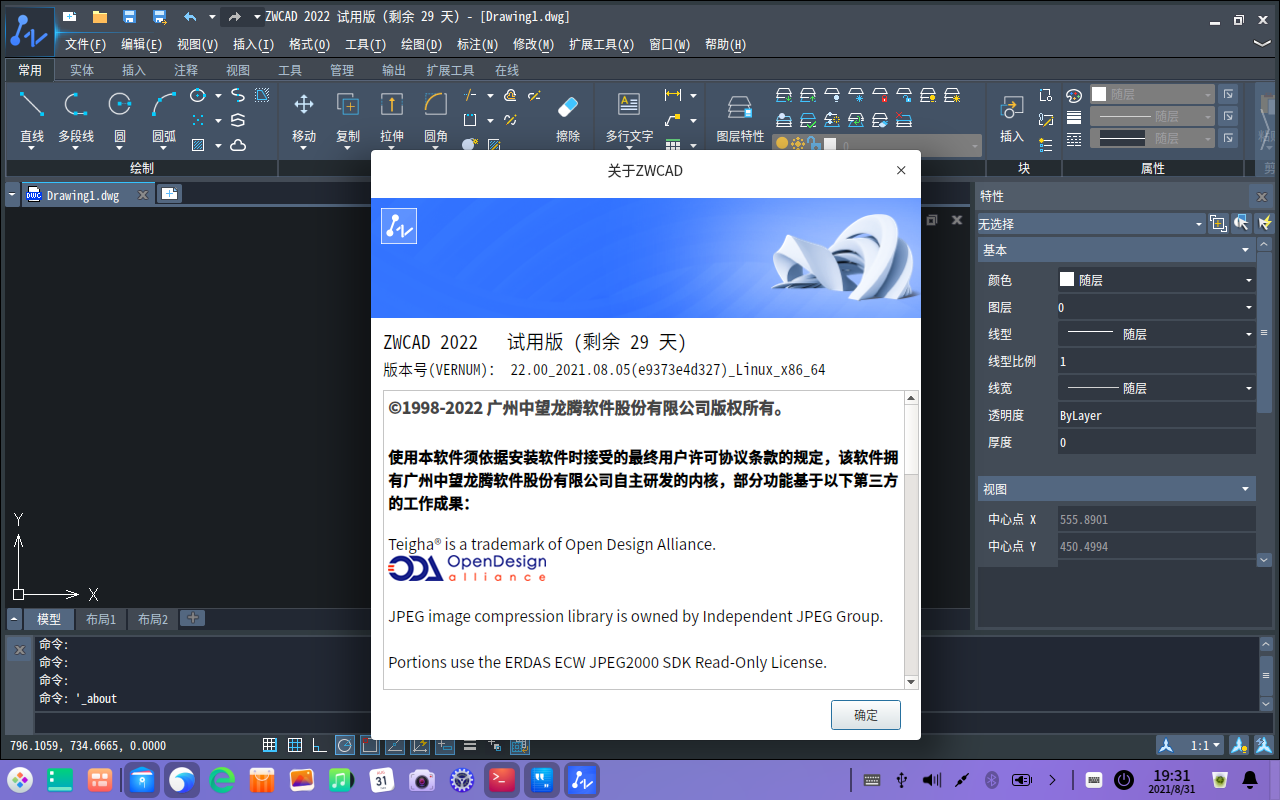The height and width of the screenshot is (800, 1280).
Task: Click the Undo arrow icon
Action: (190, 17)
